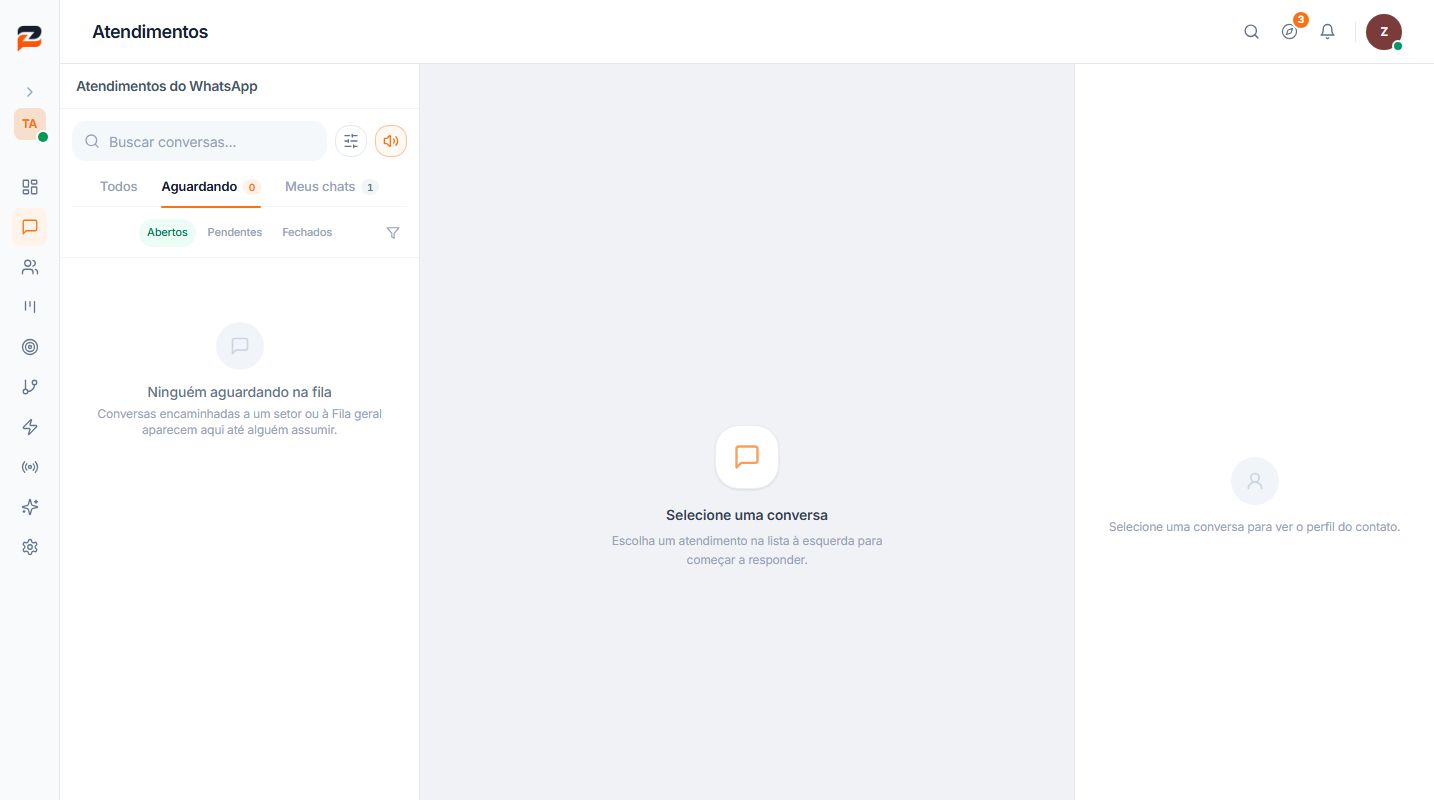Click the Ninguém aguardando na fila text
This screenshot has width=1434, height=800.
pyautogui.click(x=240, y=392)
